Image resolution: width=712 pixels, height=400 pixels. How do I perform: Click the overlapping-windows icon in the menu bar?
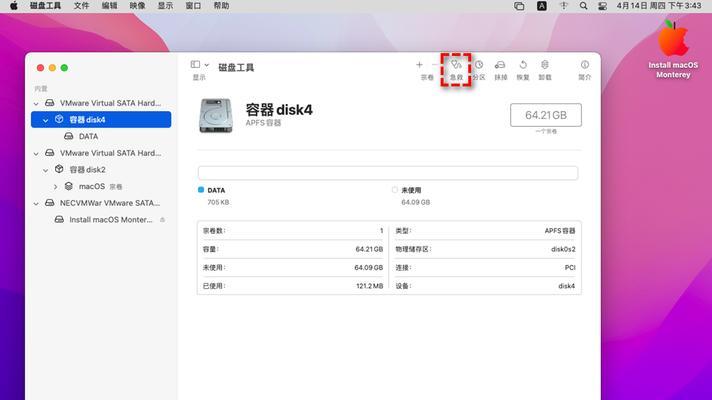pyautogui.click(x=519, y=6)
